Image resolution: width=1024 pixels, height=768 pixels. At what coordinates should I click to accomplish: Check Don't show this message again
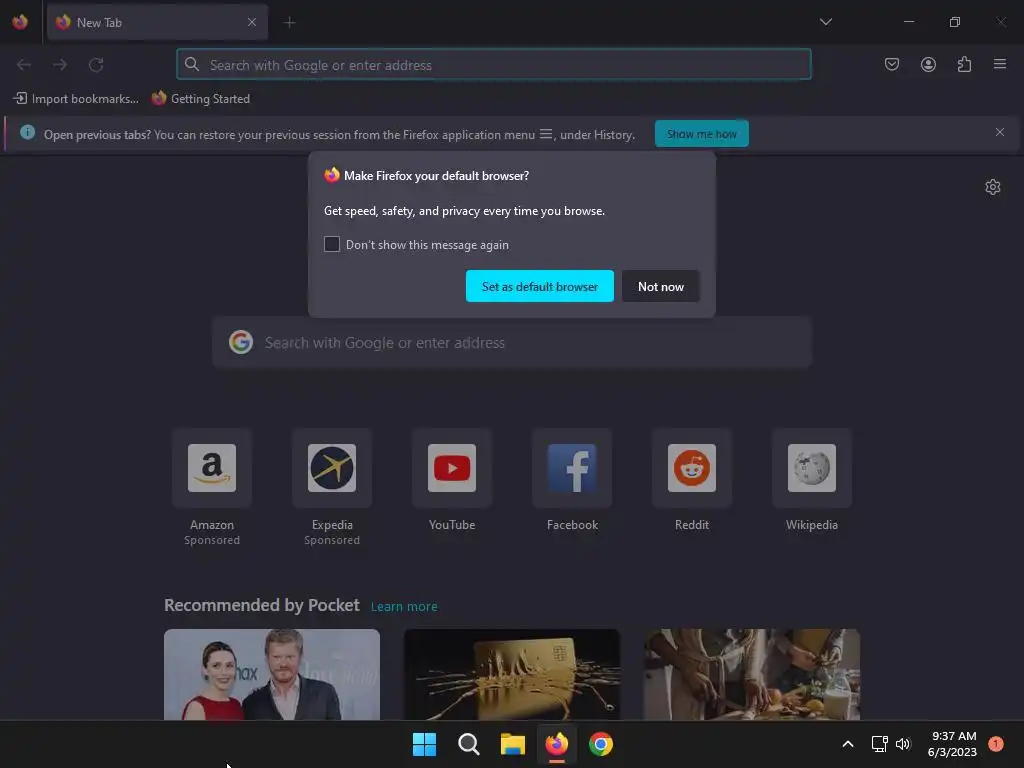click(x=332, y=244)
